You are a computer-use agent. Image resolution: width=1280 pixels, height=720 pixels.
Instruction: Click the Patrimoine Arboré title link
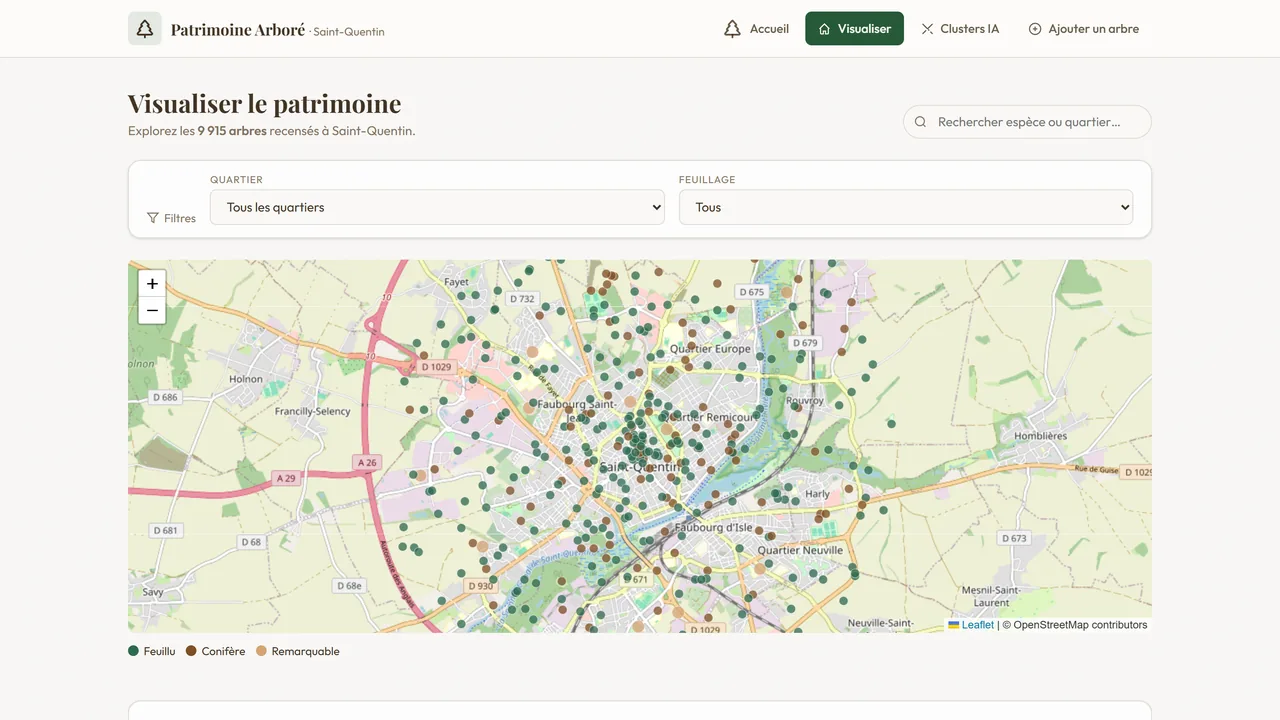click(x=238, y=29)
